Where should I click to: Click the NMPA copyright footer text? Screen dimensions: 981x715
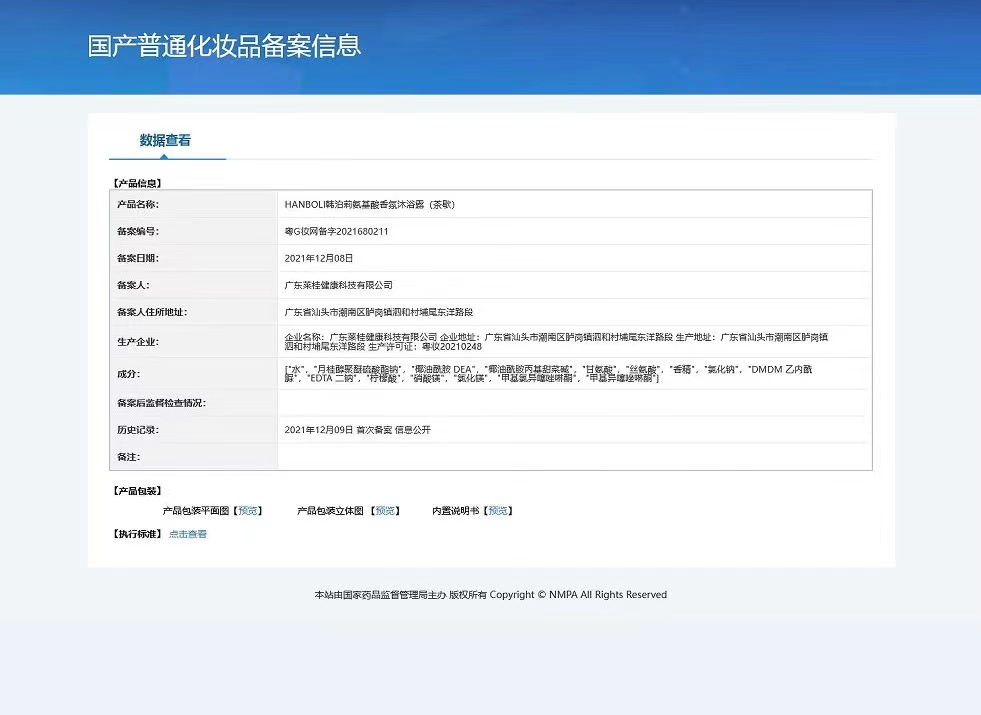[x=490, y=595]
